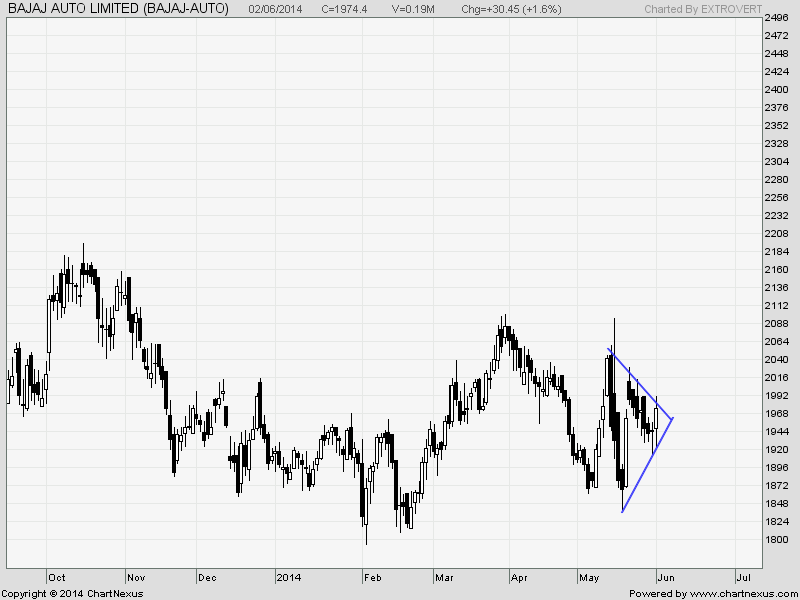Click the blue triangle's lowest corner point
This screenshot has width=800, height=600.
click(622, 512)
